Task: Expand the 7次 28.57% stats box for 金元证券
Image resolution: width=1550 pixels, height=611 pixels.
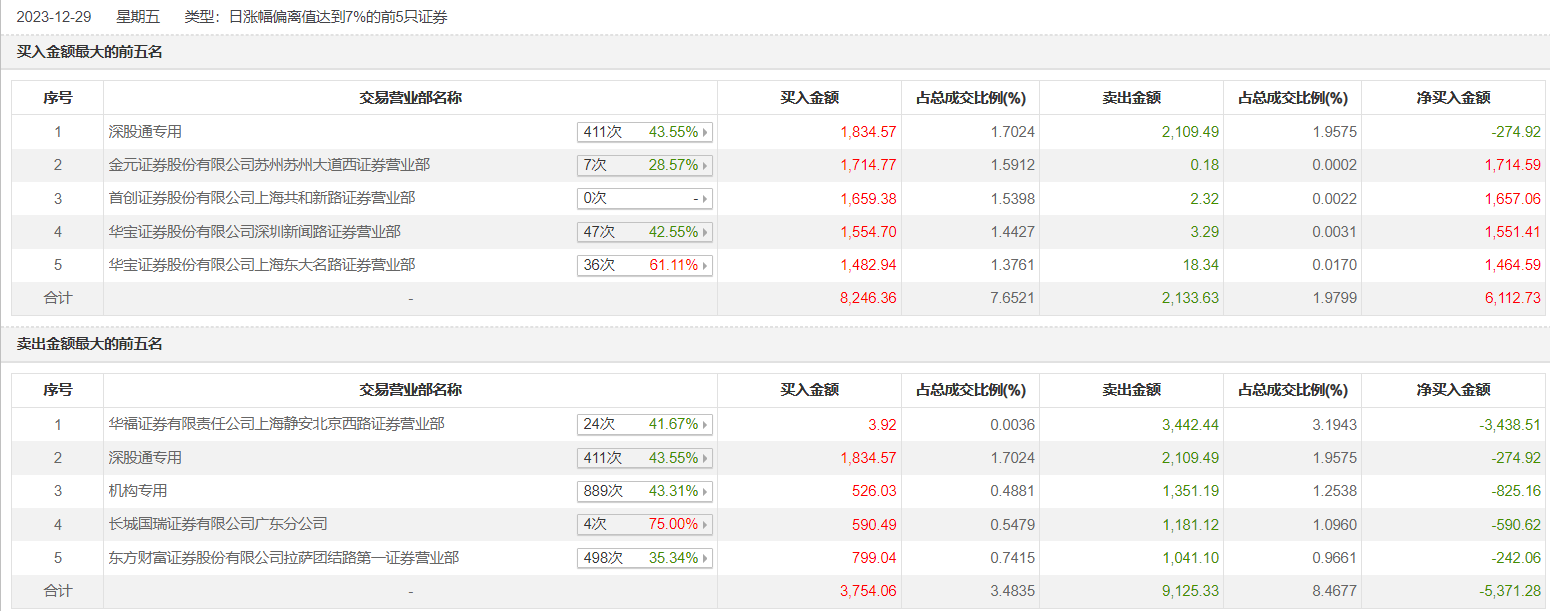Action: (645, 165)
